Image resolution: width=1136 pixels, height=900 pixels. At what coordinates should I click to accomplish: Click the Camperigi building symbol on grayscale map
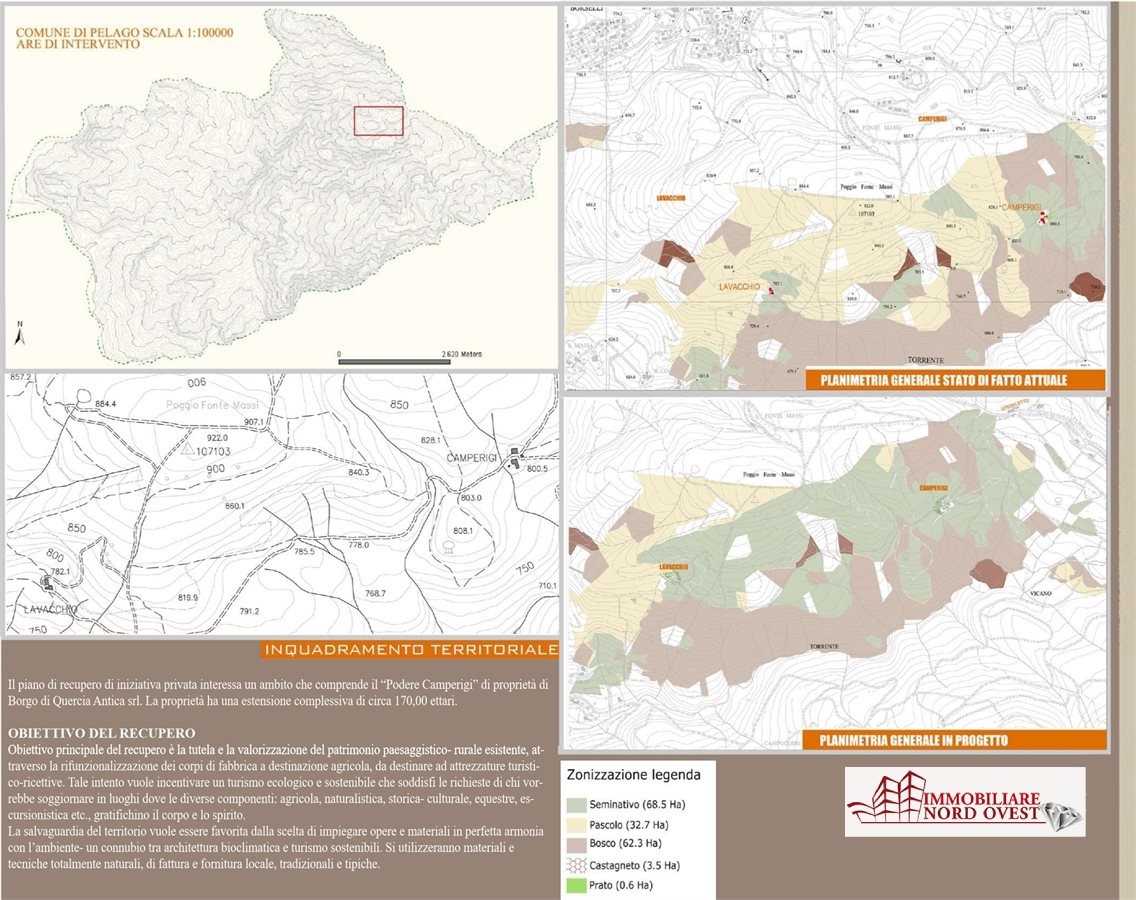[x=515, y=455]
